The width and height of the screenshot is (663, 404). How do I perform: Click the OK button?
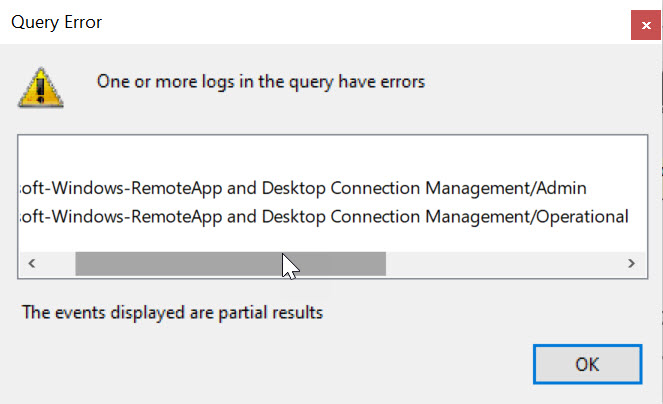586,364
